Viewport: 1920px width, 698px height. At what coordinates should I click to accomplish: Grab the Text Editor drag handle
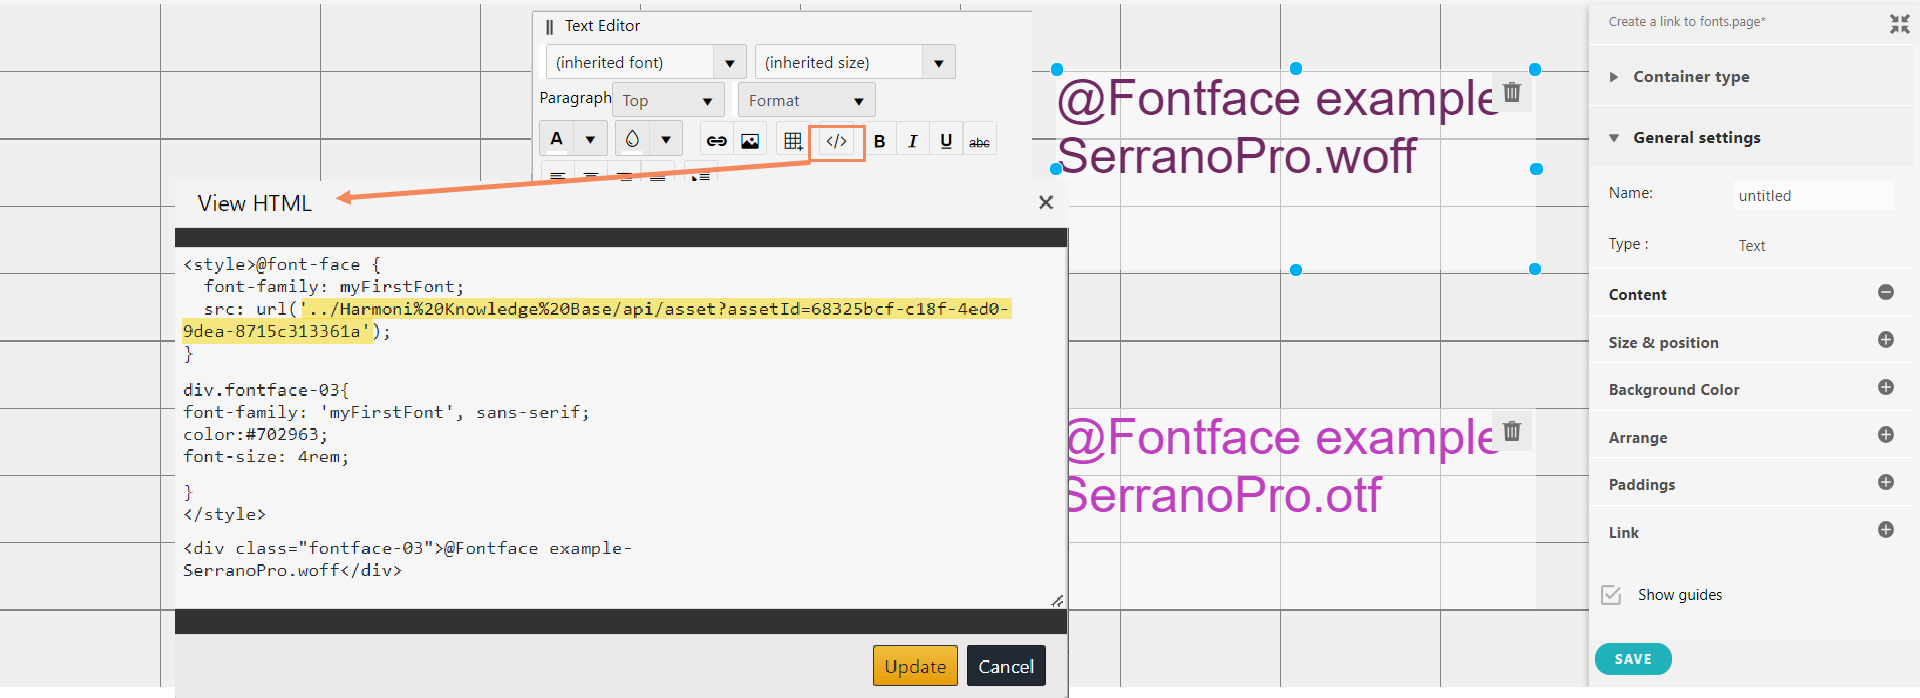[549, 27]
